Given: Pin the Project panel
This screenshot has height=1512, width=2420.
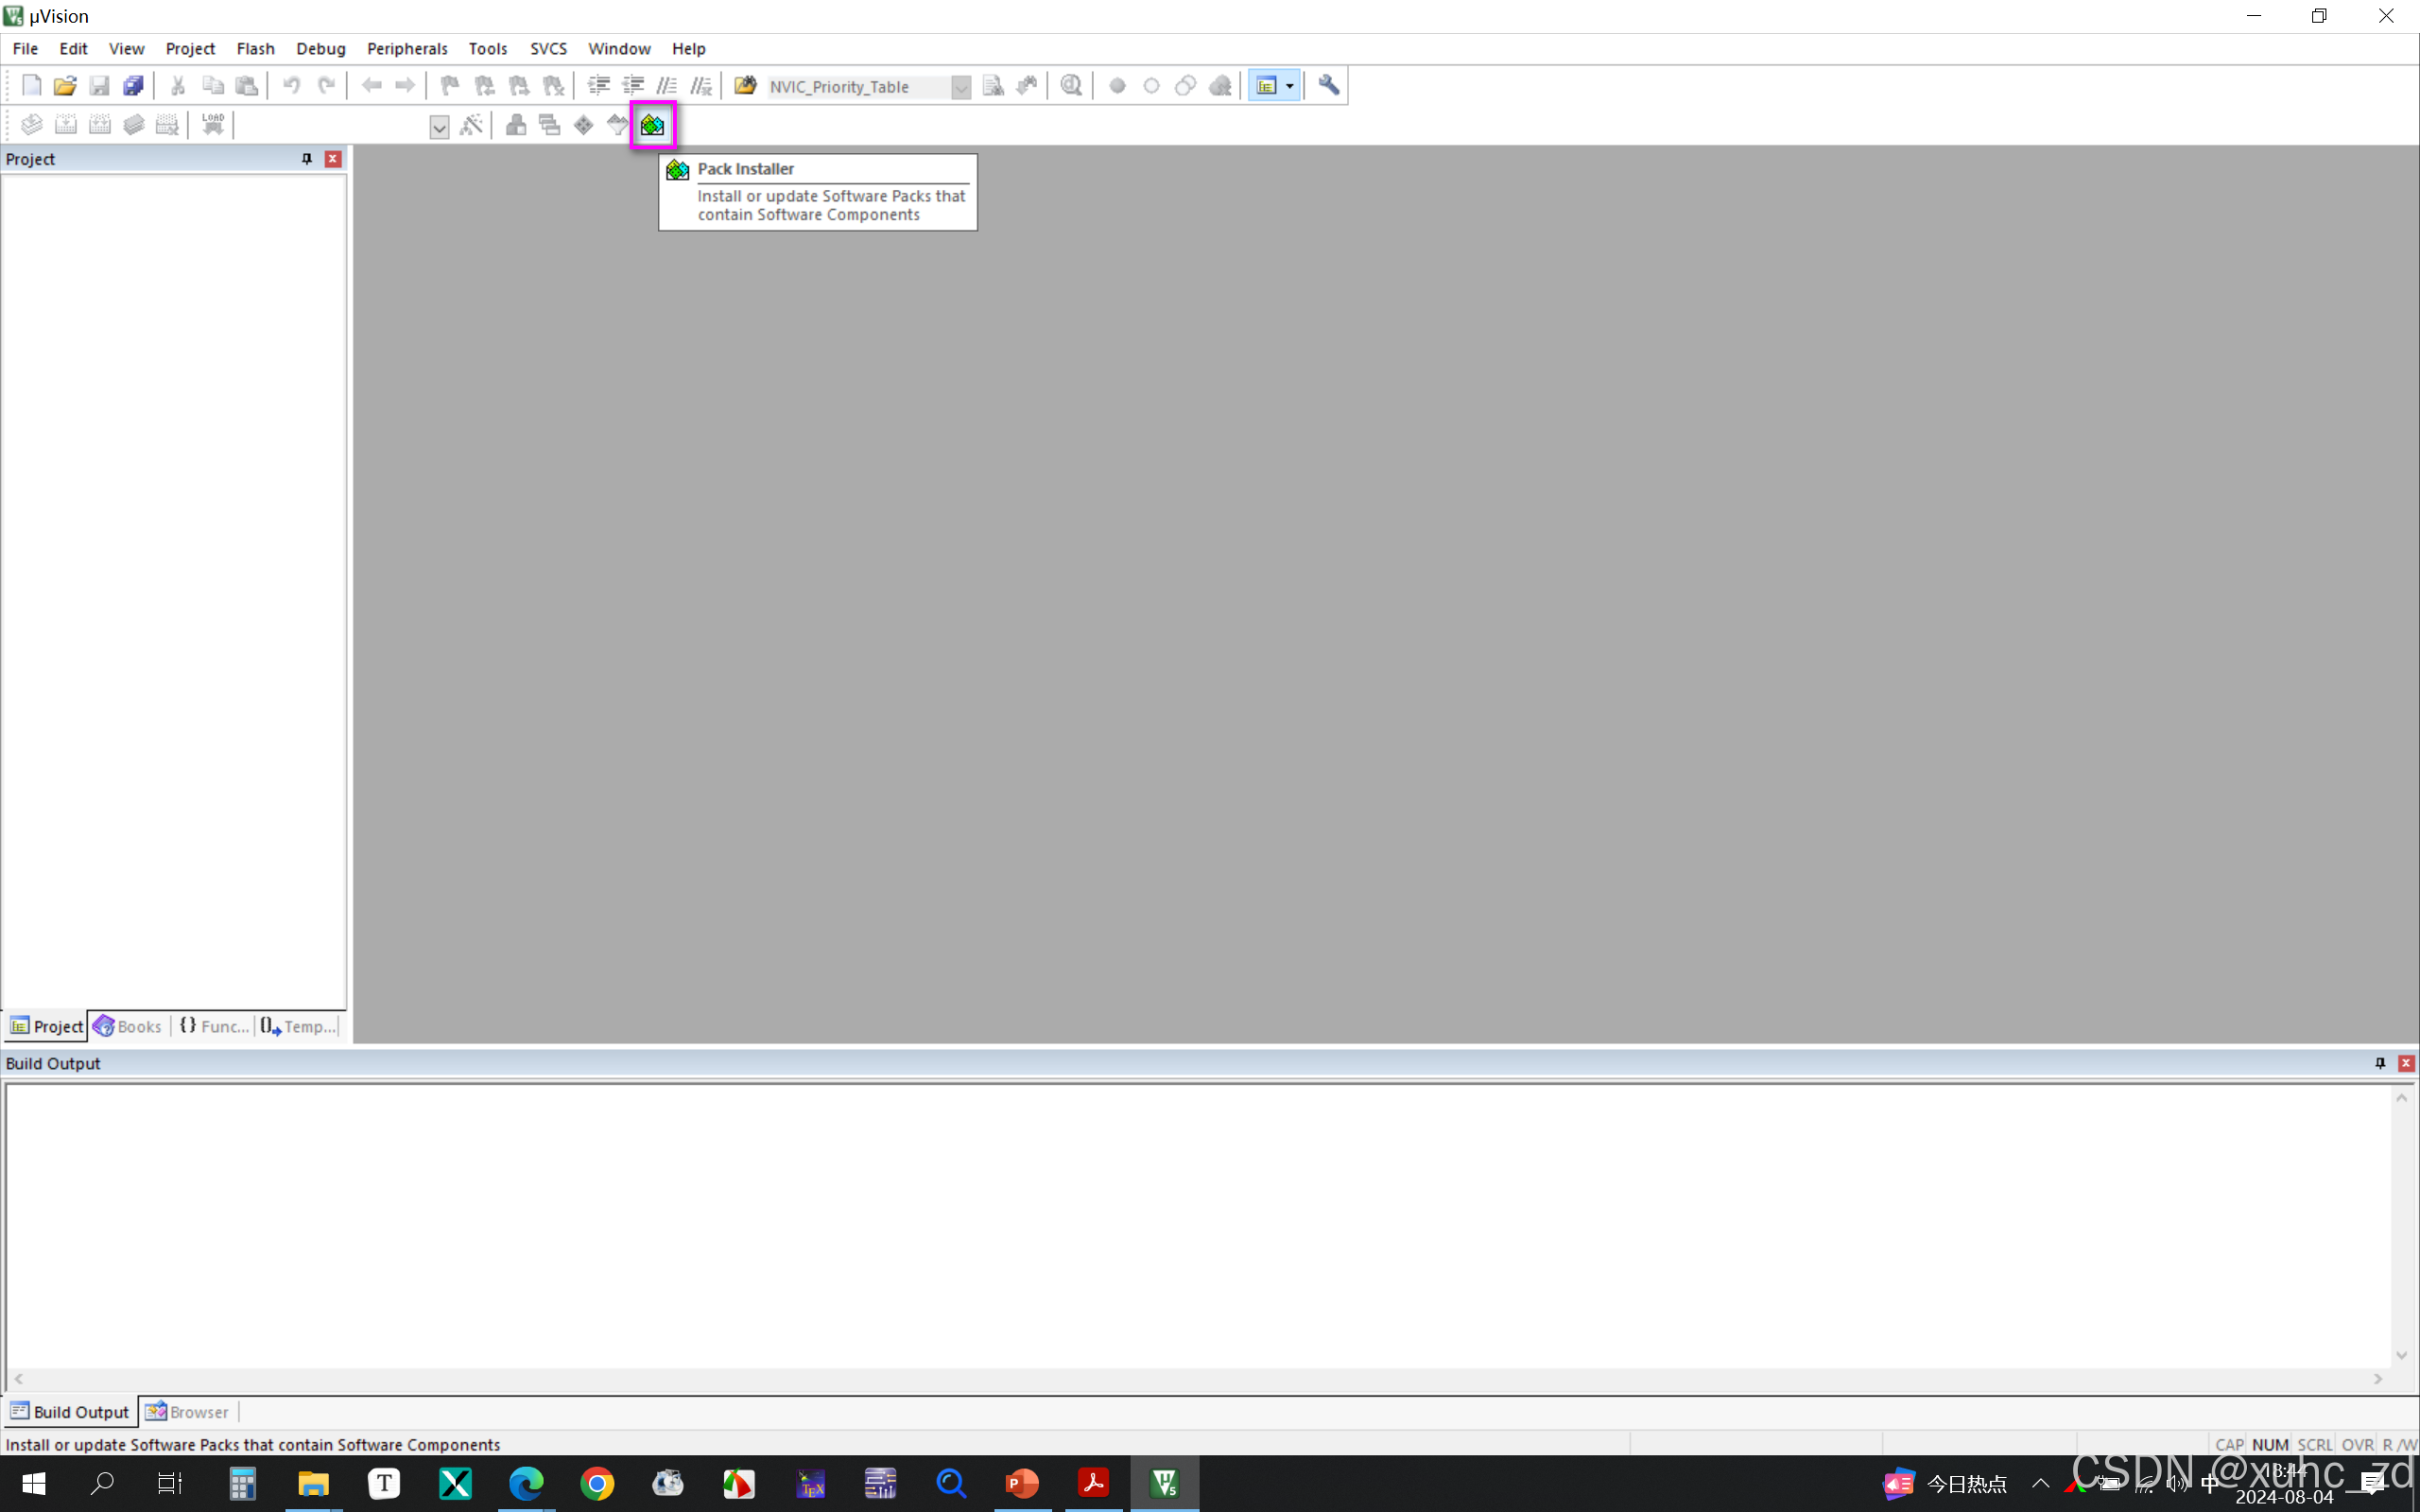Looking at the screenshot, I should (x=307, y=159).
